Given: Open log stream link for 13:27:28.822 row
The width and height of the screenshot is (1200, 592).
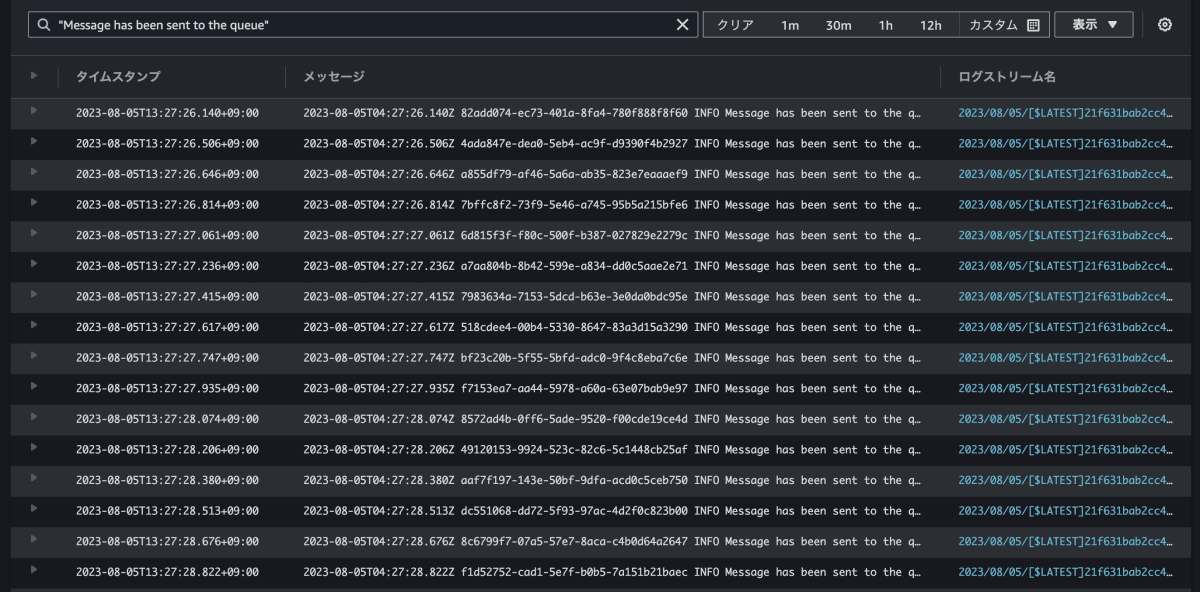Looking at the screenshot, I should 1066,572.
